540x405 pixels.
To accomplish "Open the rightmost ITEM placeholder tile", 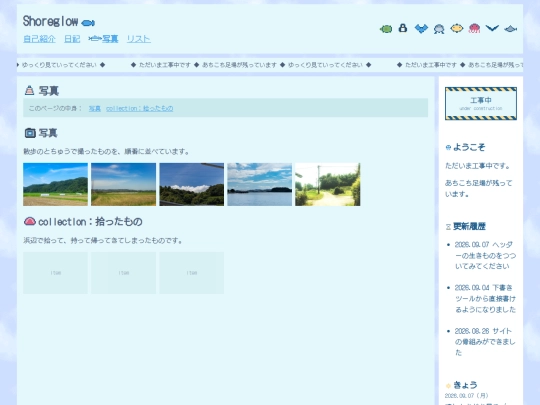I will [x=191, y=273].
